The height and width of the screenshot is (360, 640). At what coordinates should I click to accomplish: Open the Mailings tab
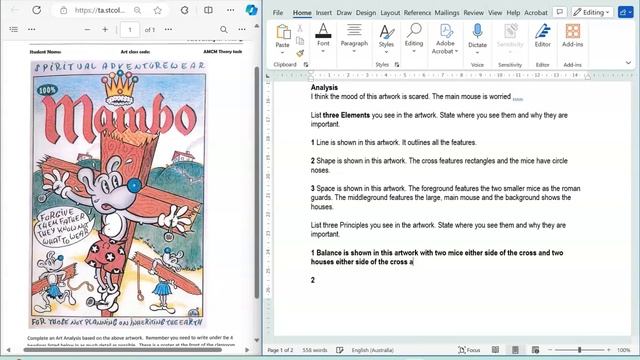tap(447, 13)
